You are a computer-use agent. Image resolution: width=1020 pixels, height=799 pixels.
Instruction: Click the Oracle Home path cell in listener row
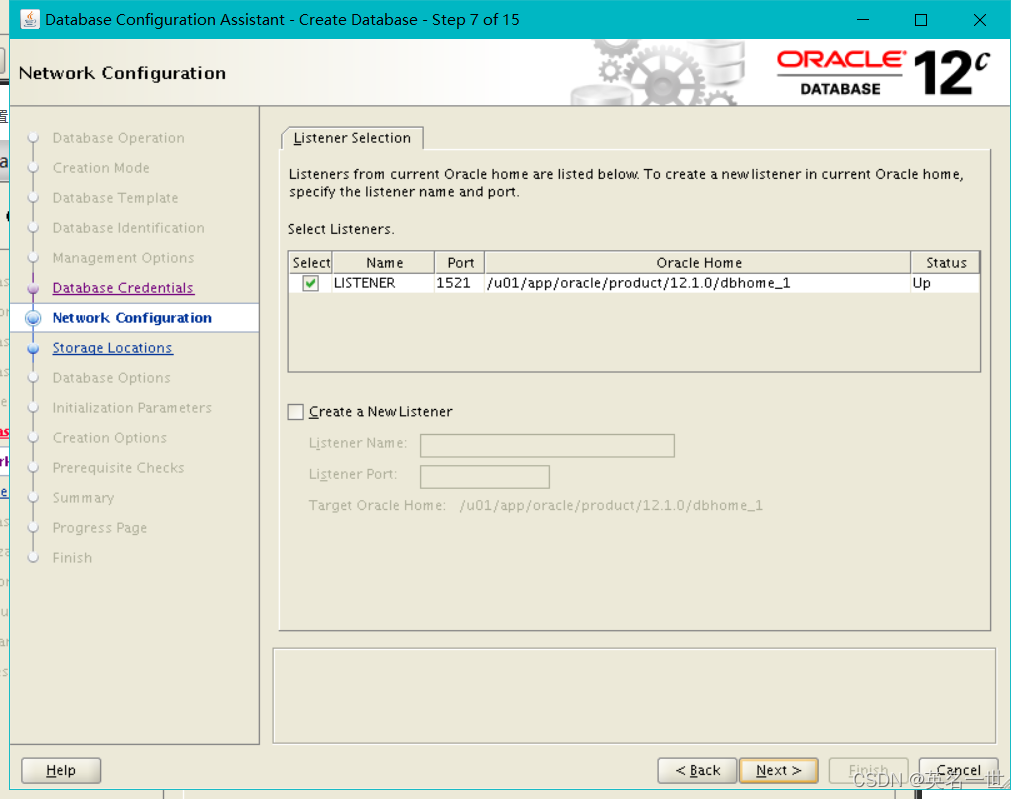click(x=697, y=283)
